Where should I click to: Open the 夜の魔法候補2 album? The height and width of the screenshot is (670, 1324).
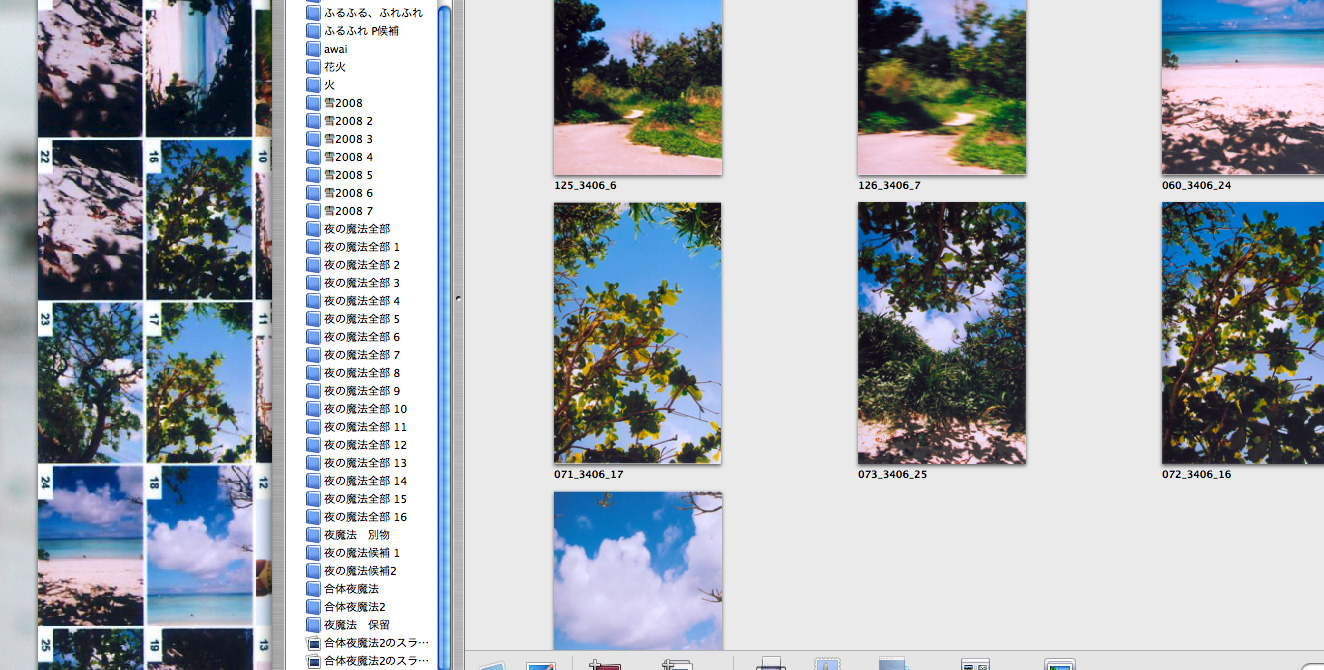tap(360, 571)
